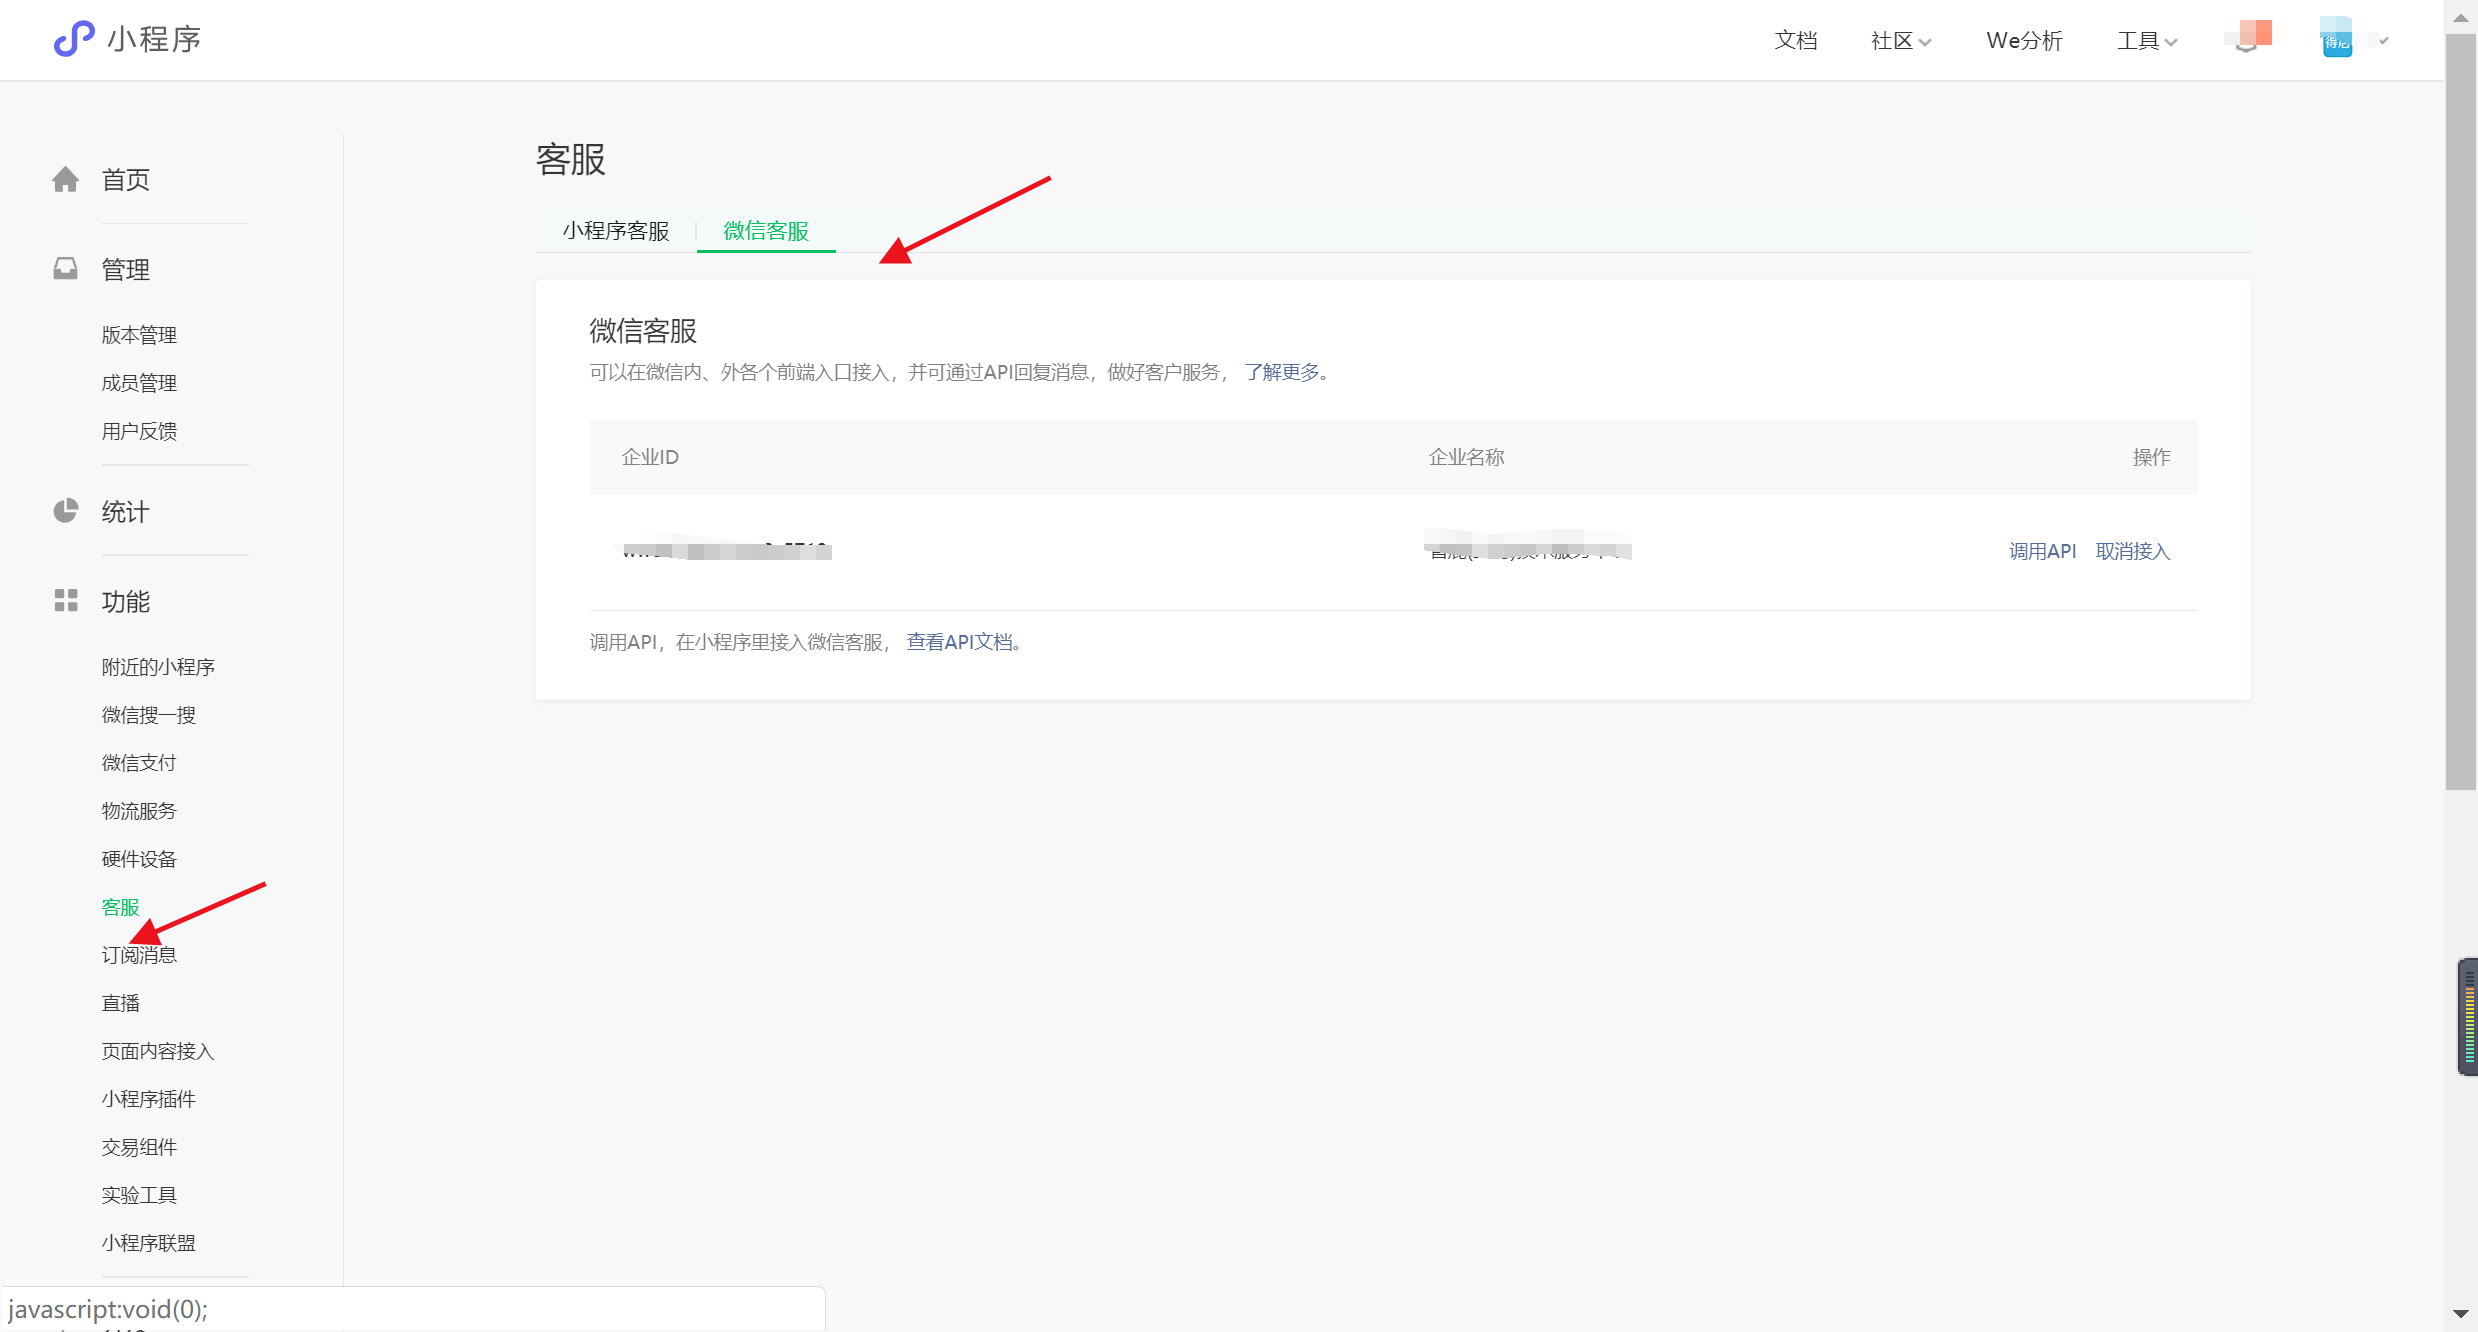
Task: Switch to the 小程序客服 tab
Action: point(616,231)
